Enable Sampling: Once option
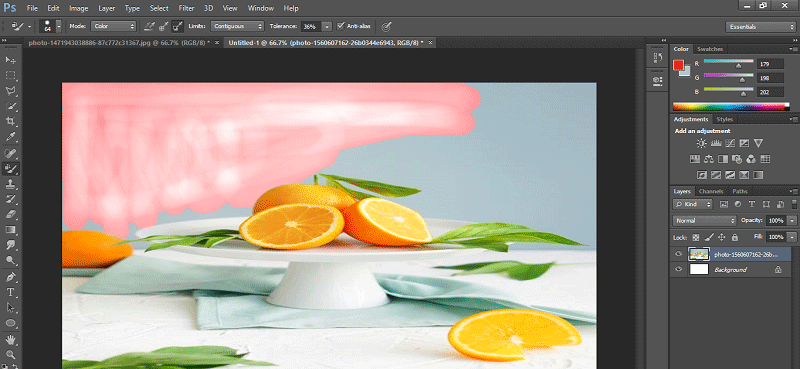 point(164,26)
